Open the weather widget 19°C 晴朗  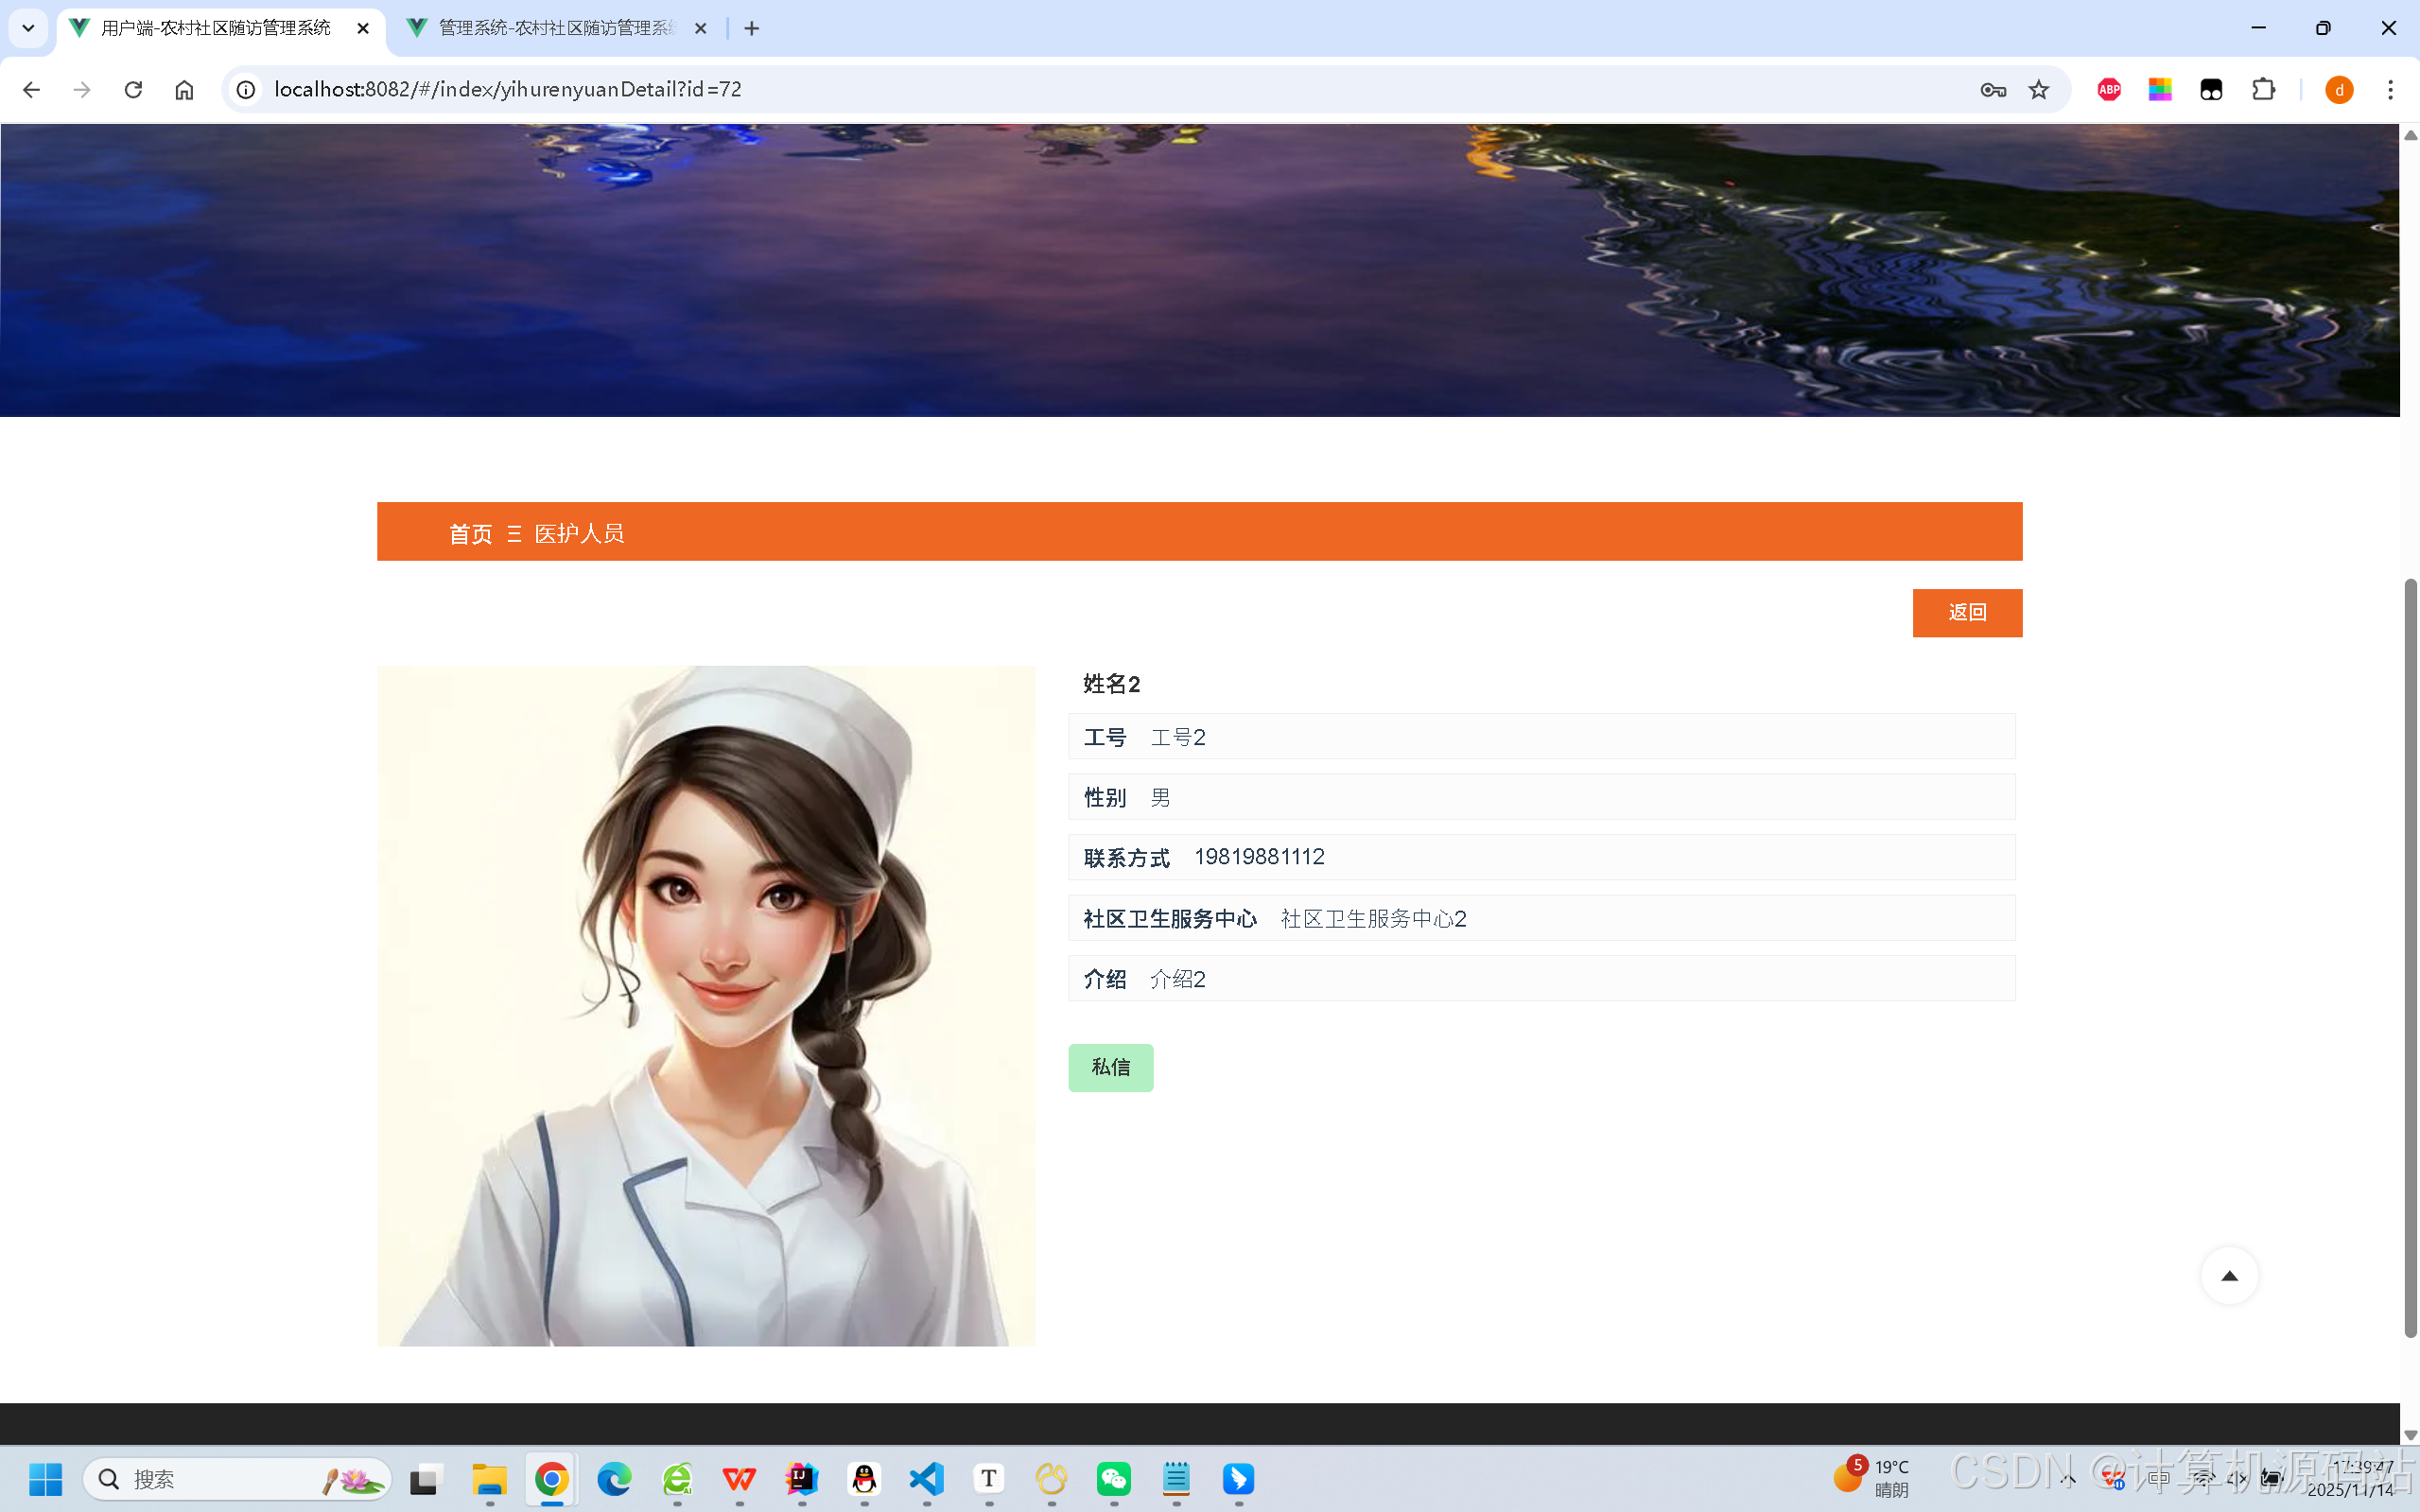1872,1478
